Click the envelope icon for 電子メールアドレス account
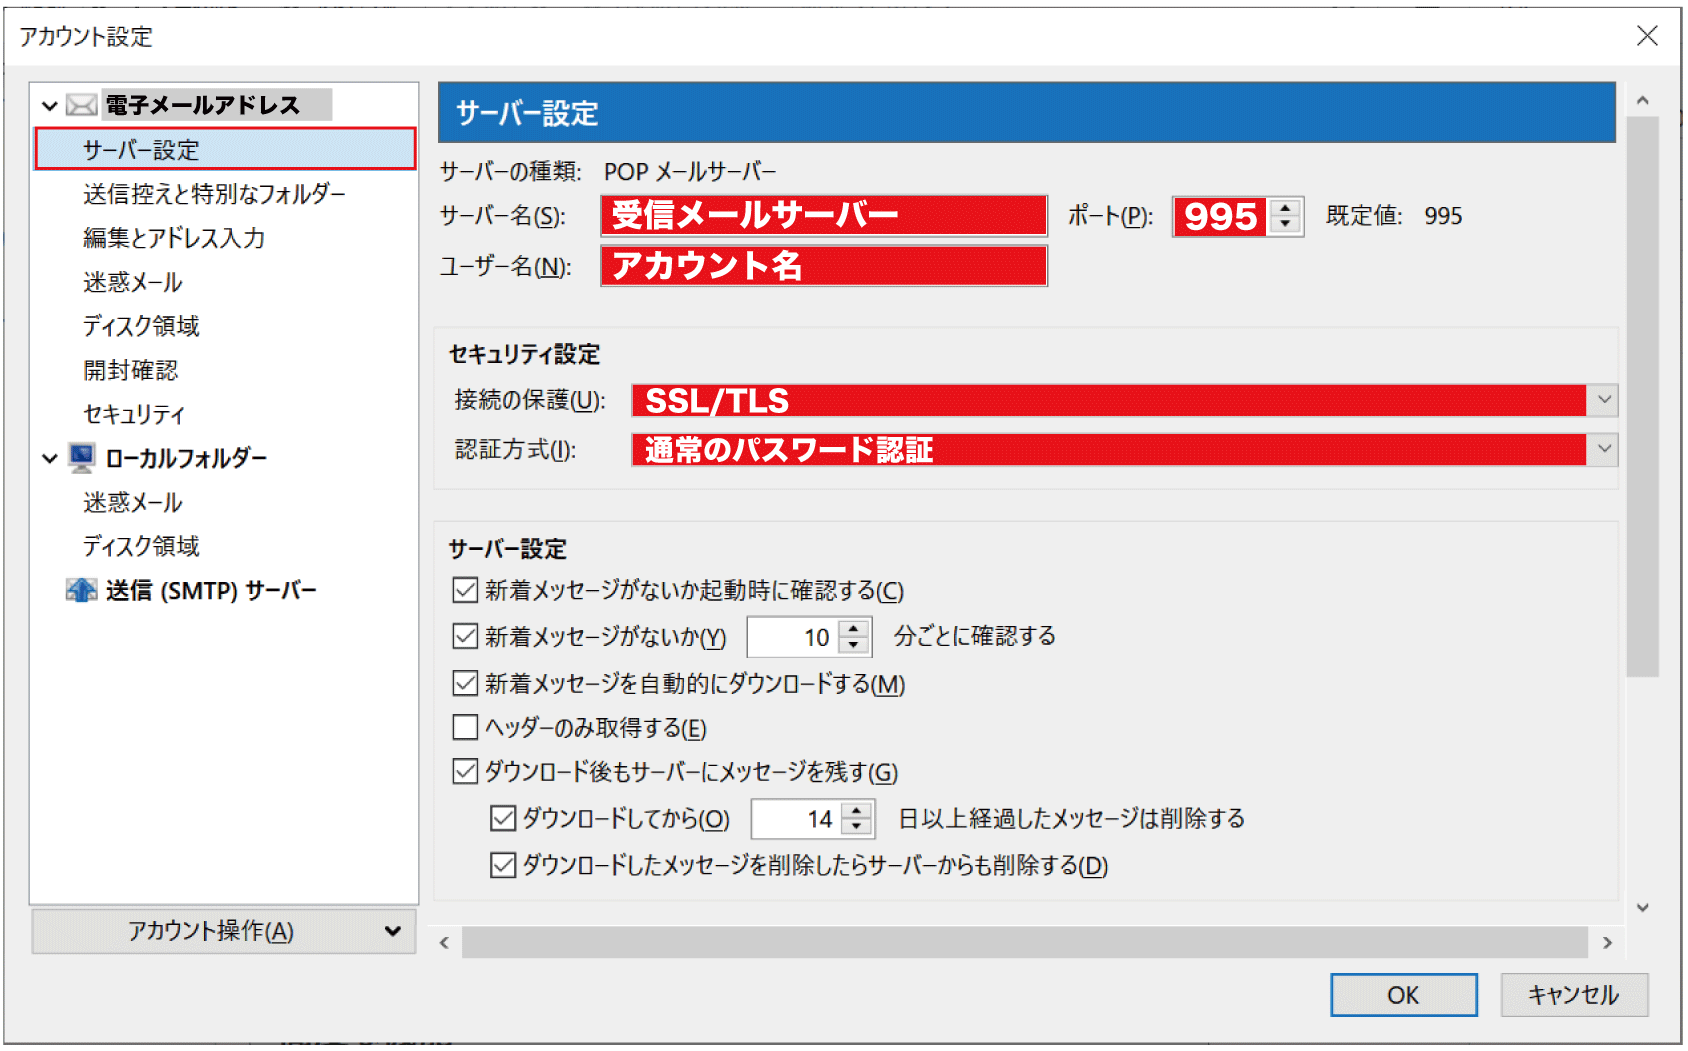Screen dimensions: 1688x1051 coord(81,105)
